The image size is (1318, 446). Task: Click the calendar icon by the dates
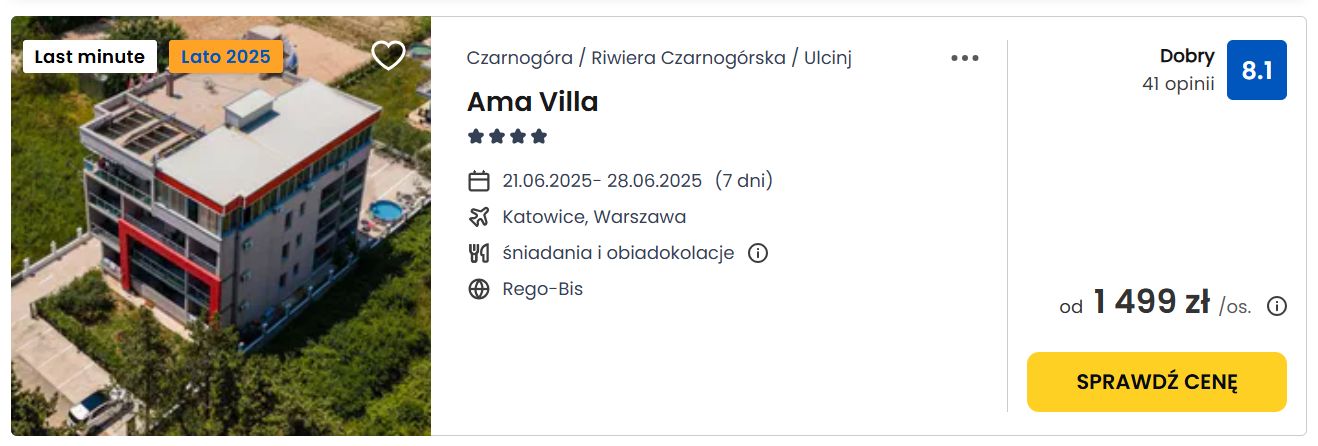tap(479, 181)
